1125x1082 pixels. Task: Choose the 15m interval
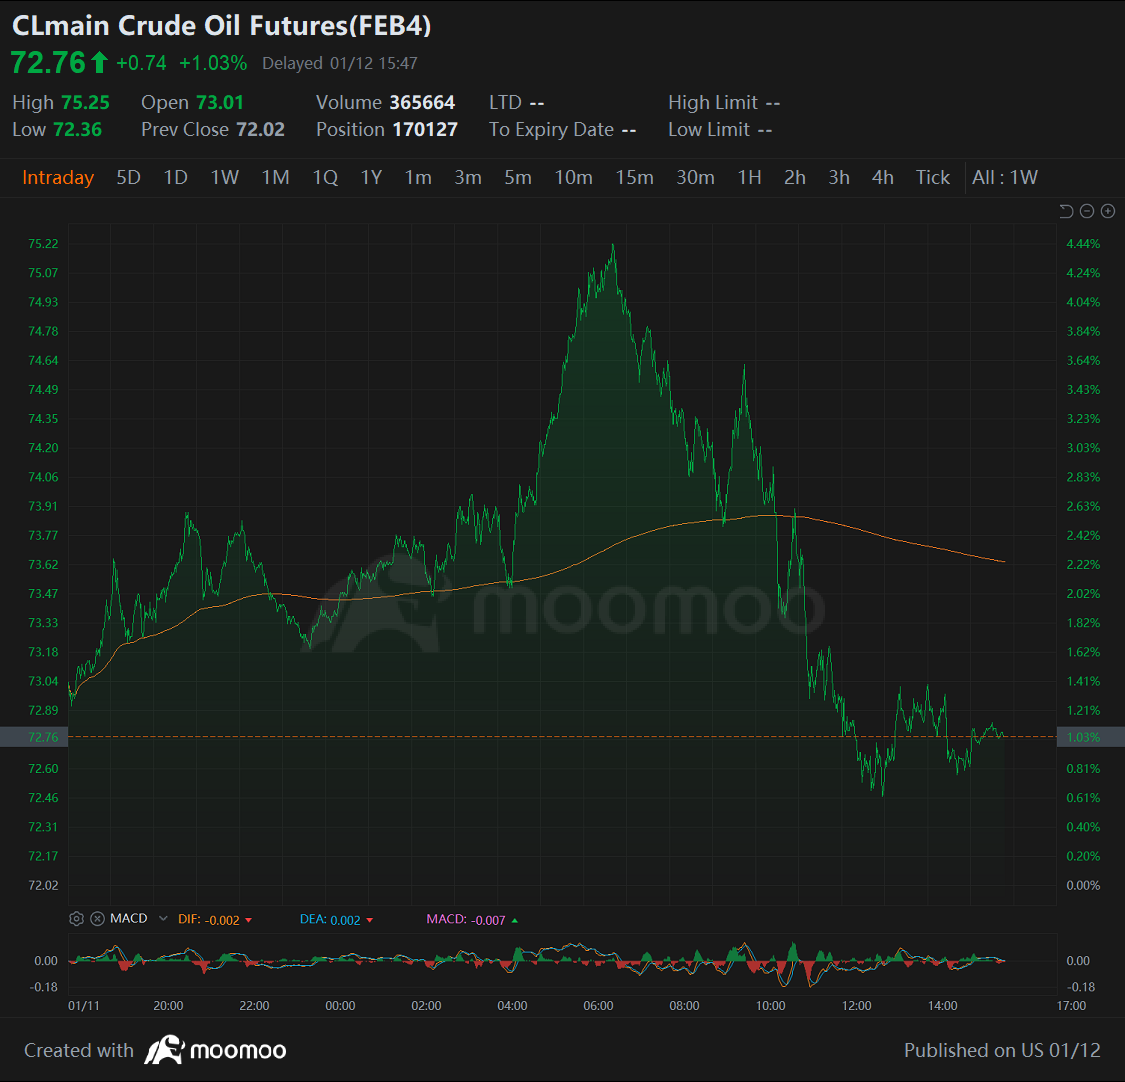coord(634,178)
